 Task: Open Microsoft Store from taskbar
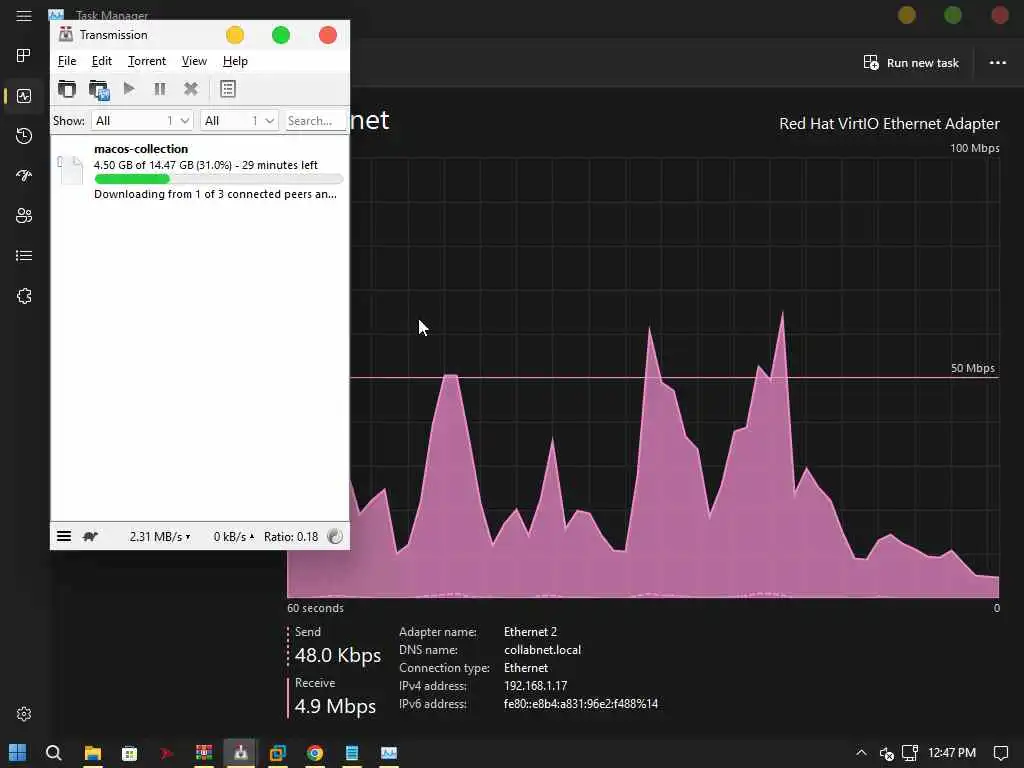129,753
